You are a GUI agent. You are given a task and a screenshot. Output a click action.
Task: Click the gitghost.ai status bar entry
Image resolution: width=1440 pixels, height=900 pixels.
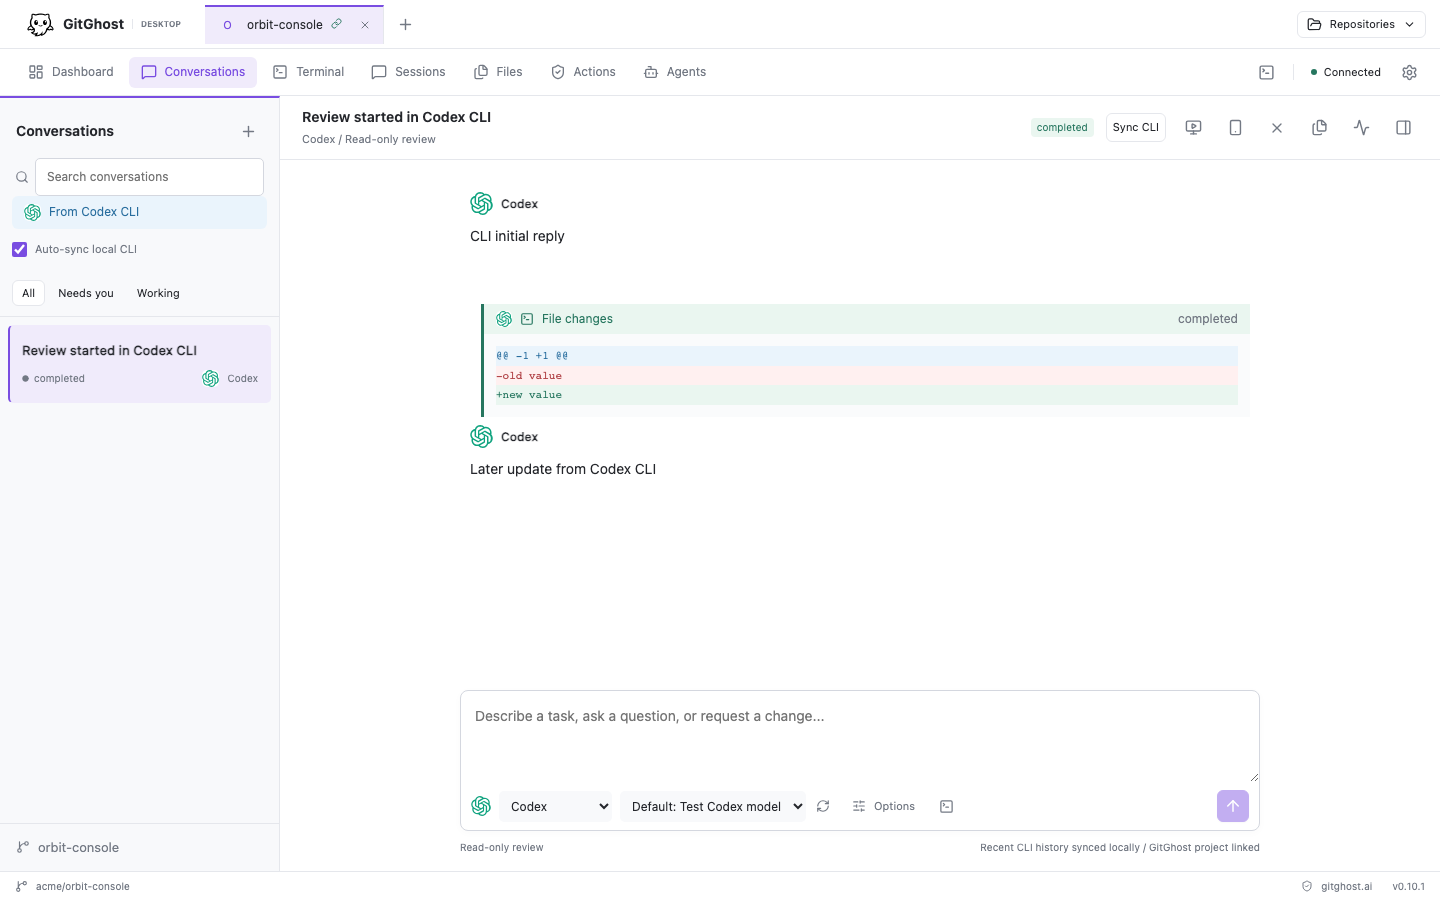[x=1337, y=886]
